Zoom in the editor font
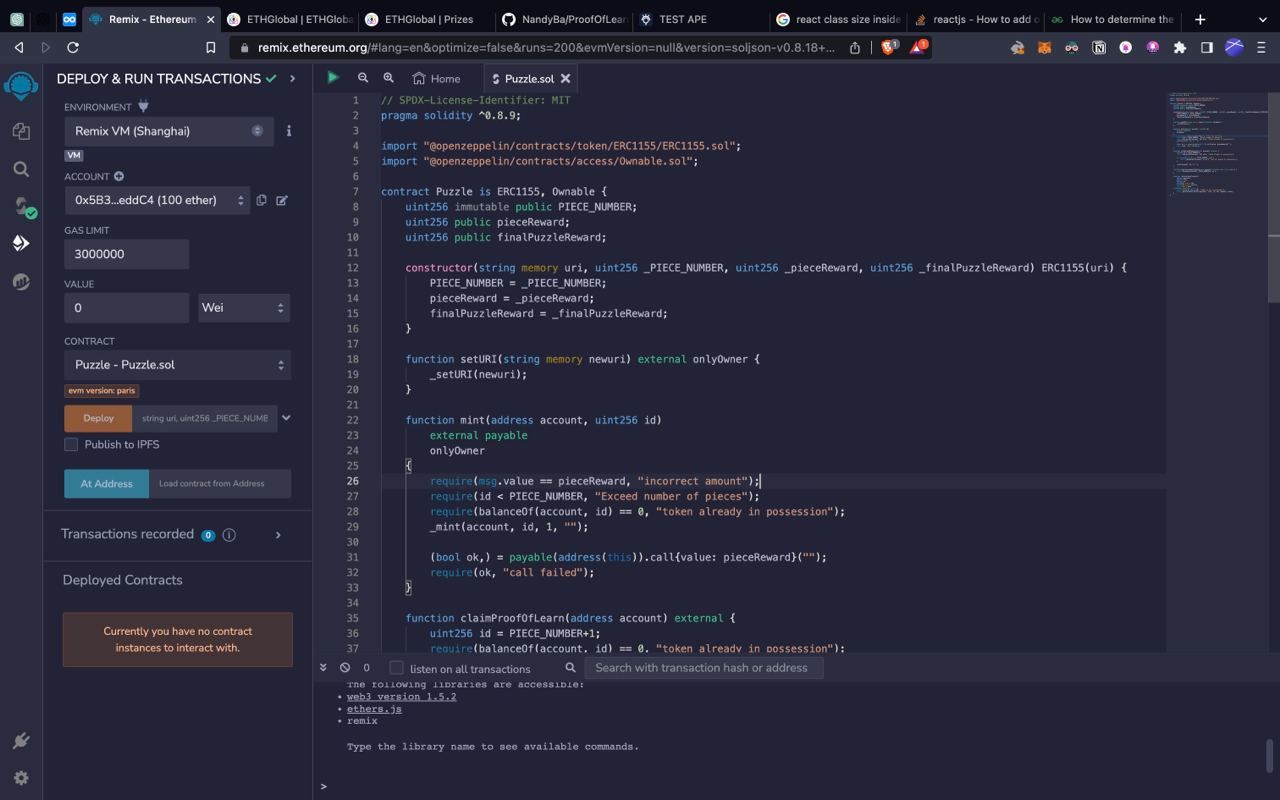This screenshot has height=800, width=1280. (388, 78)
